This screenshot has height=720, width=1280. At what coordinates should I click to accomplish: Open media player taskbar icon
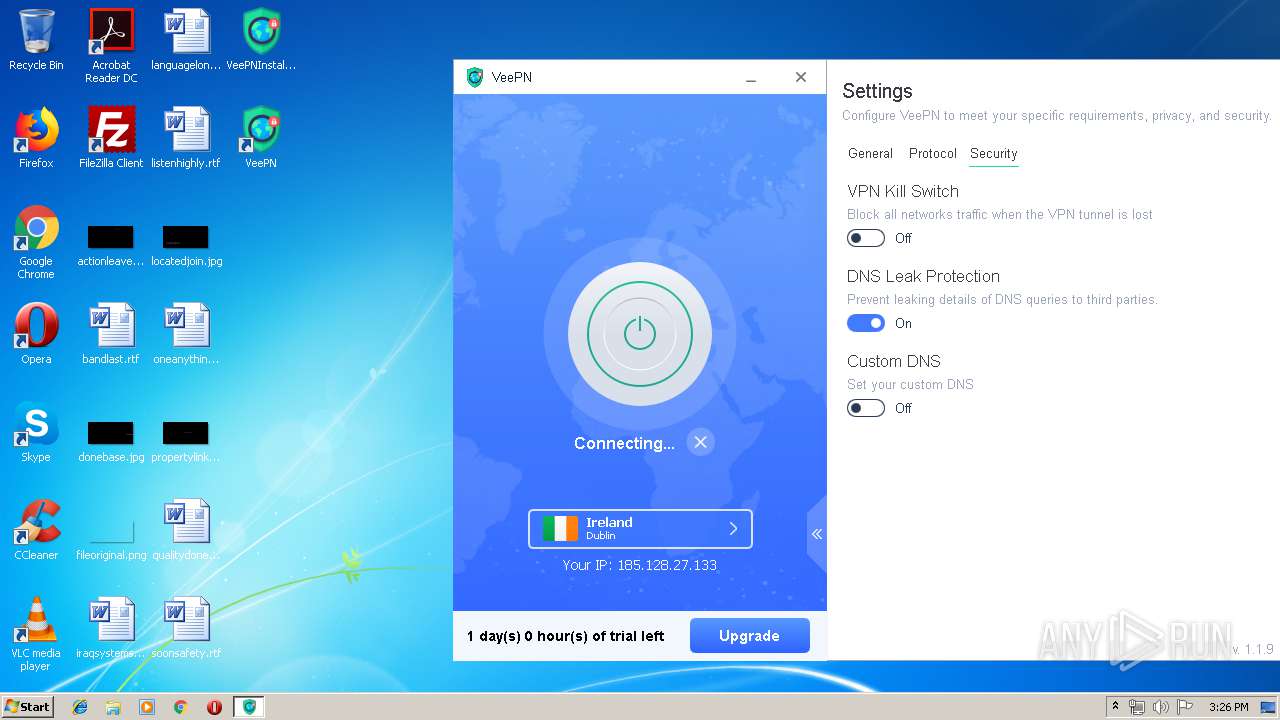[x=147, y=707]
